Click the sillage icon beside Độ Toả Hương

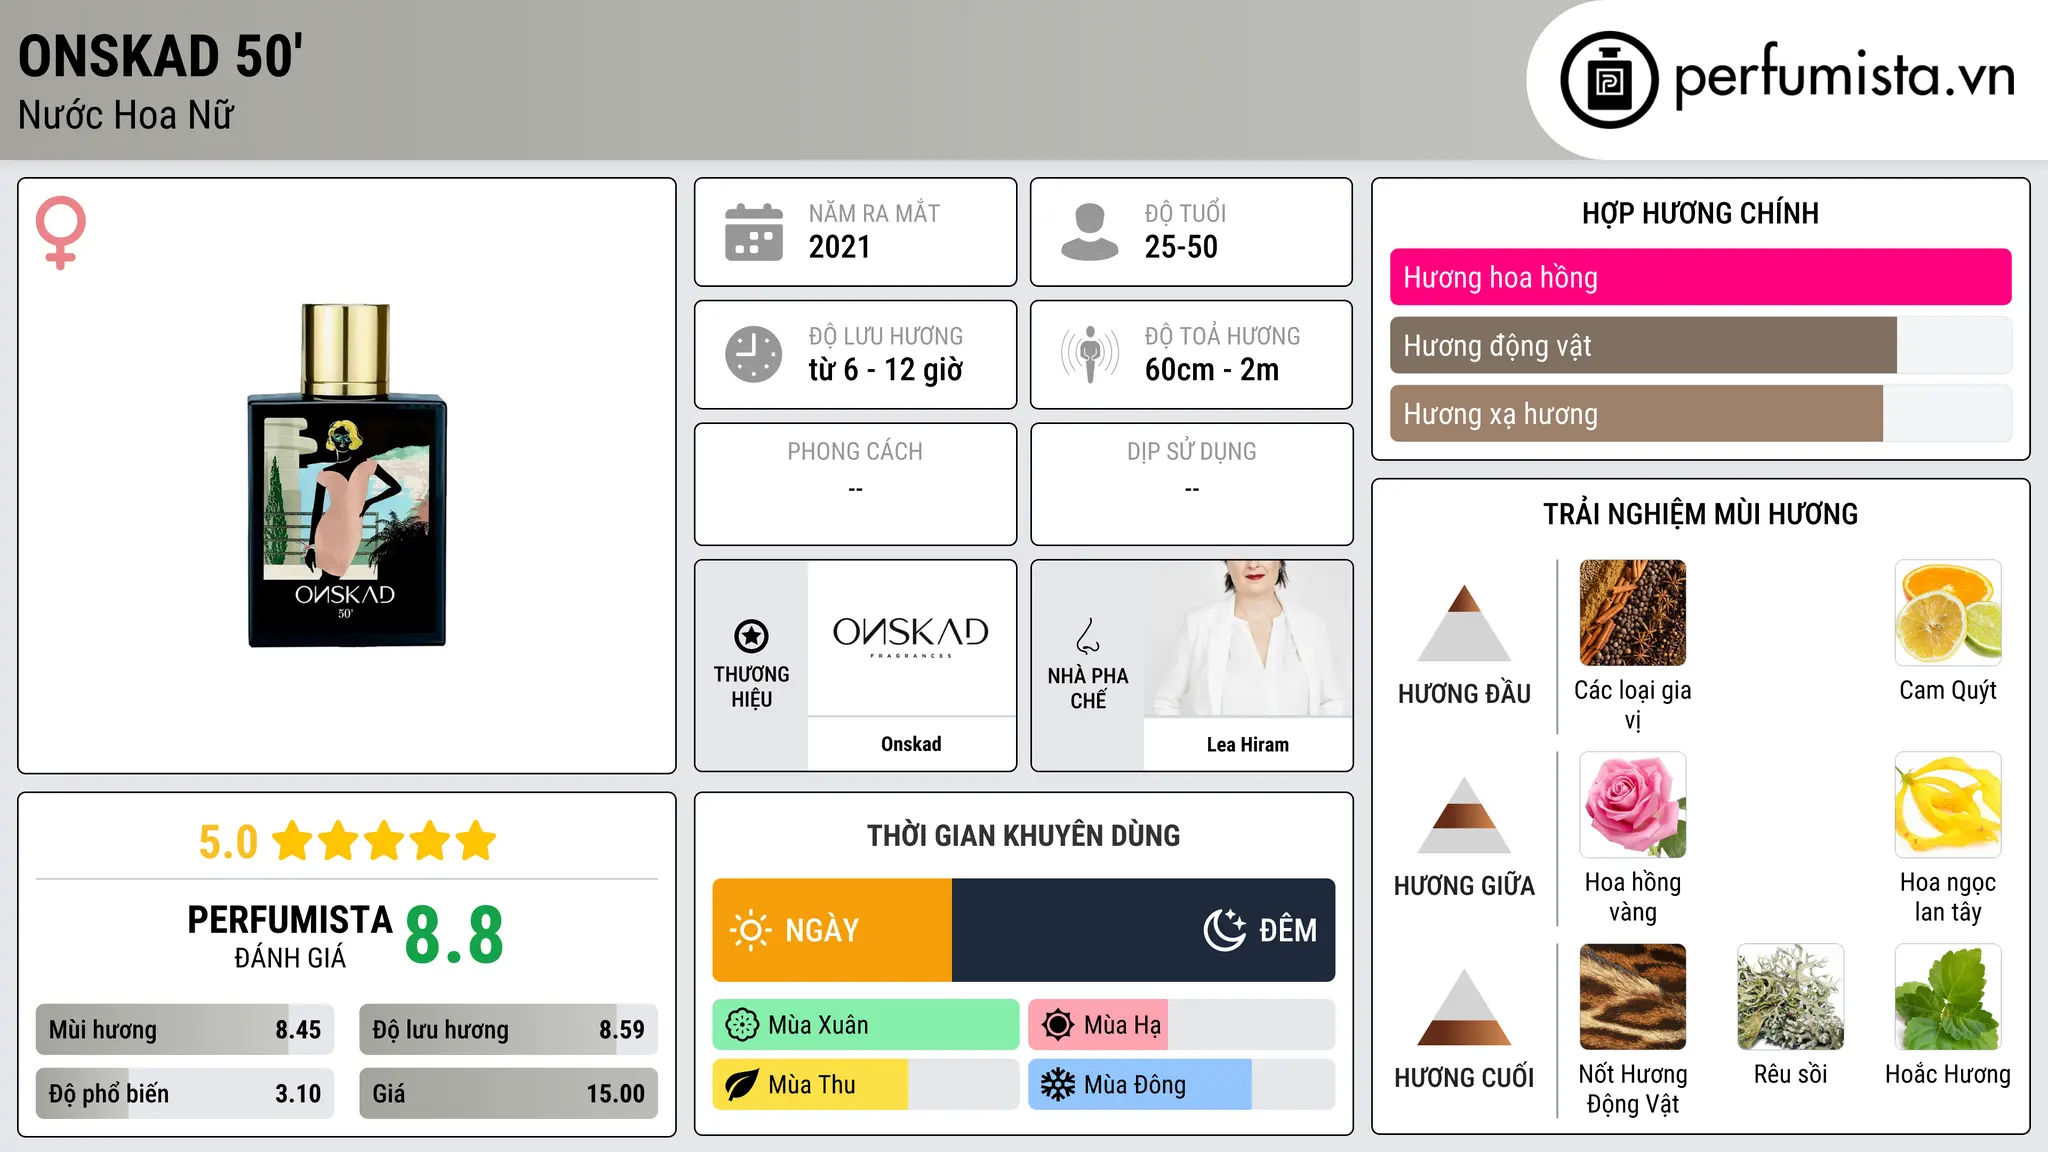[x=1090, y=354]
